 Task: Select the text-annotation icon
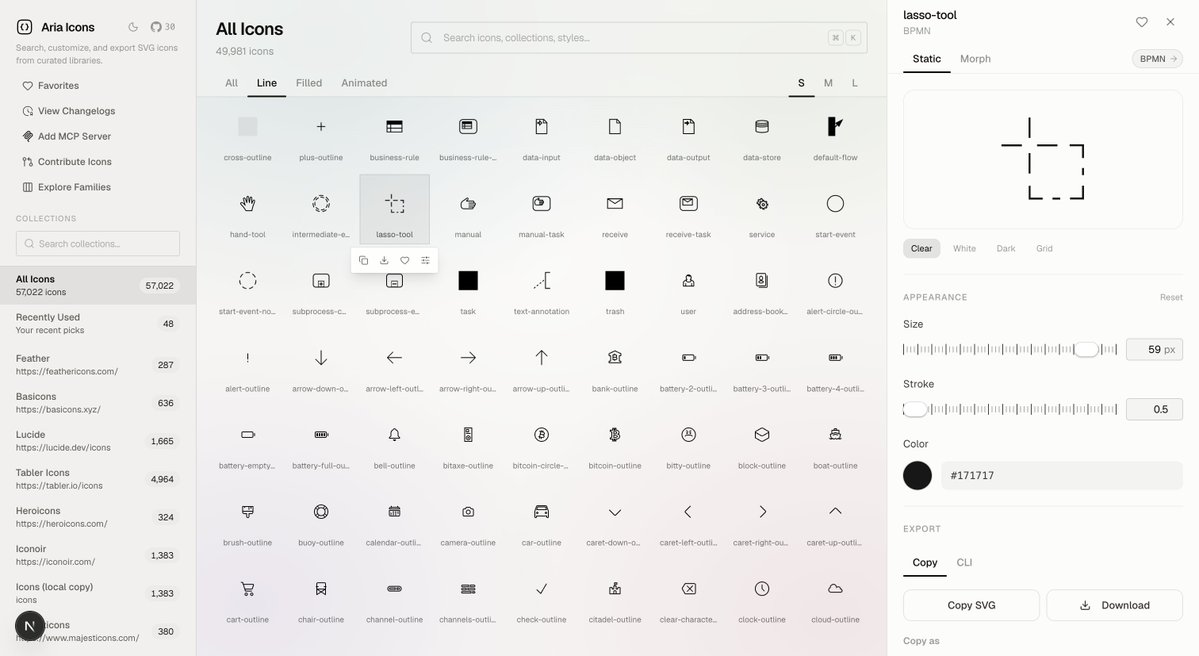(x=541, y=287)
